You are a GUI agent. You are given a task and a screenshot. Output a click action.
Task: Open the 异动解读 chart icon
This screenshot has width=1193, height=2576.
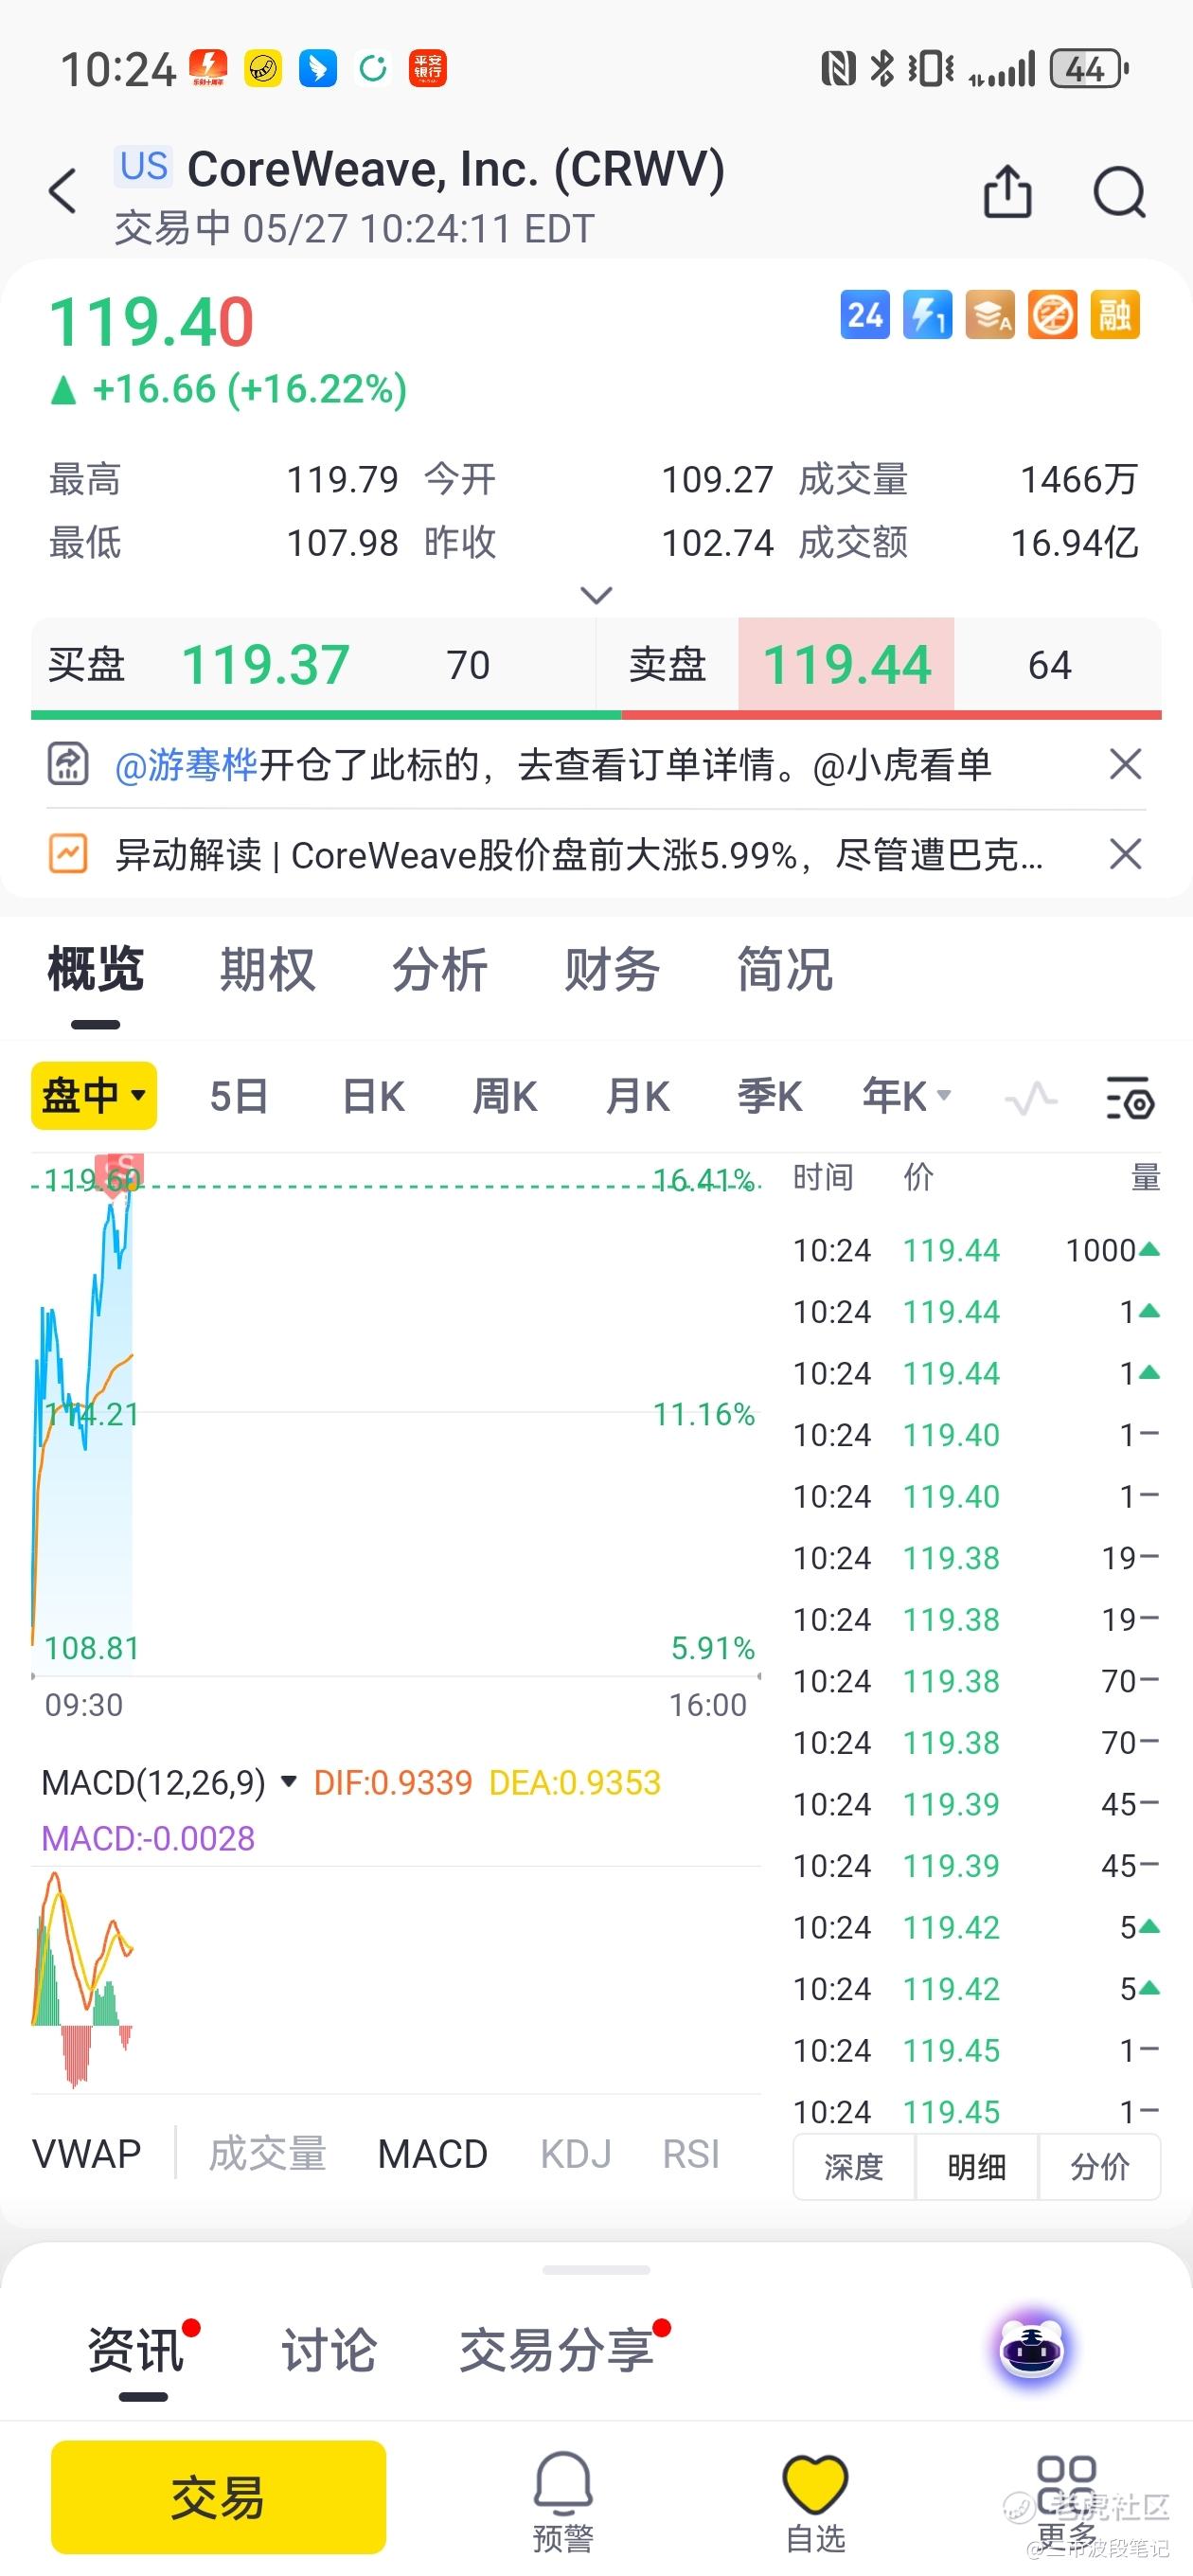[68, 854]
